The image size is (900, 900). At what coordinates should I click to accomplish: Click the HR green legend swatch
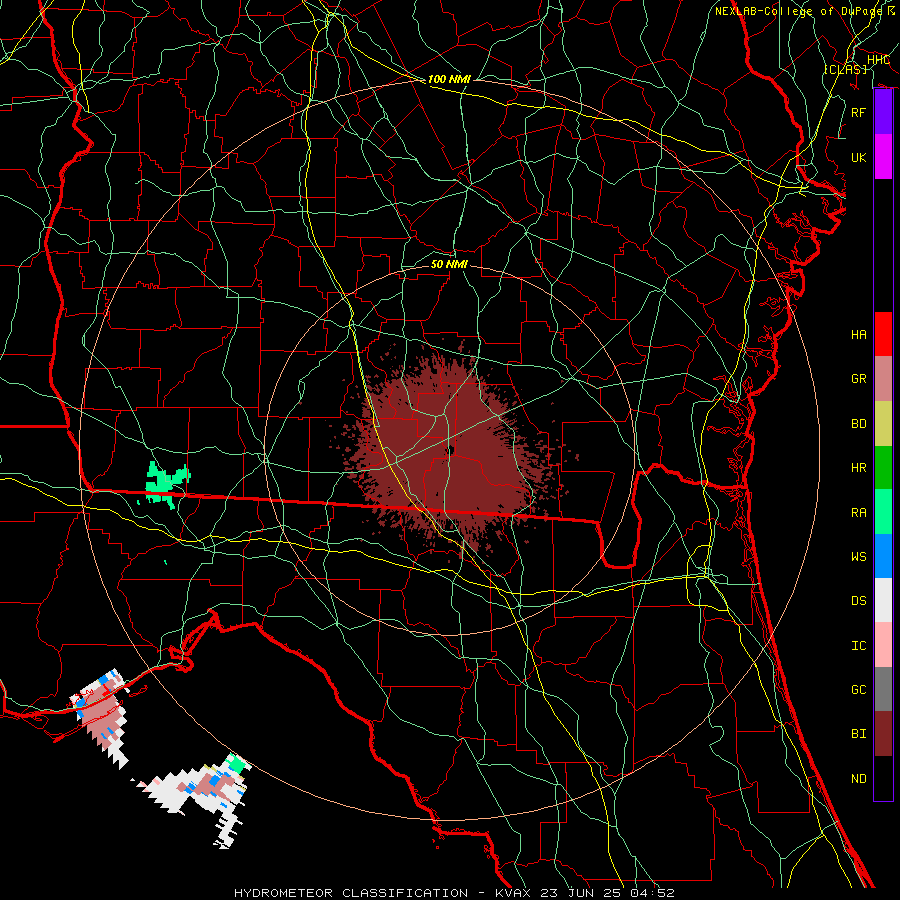point(883,468)
